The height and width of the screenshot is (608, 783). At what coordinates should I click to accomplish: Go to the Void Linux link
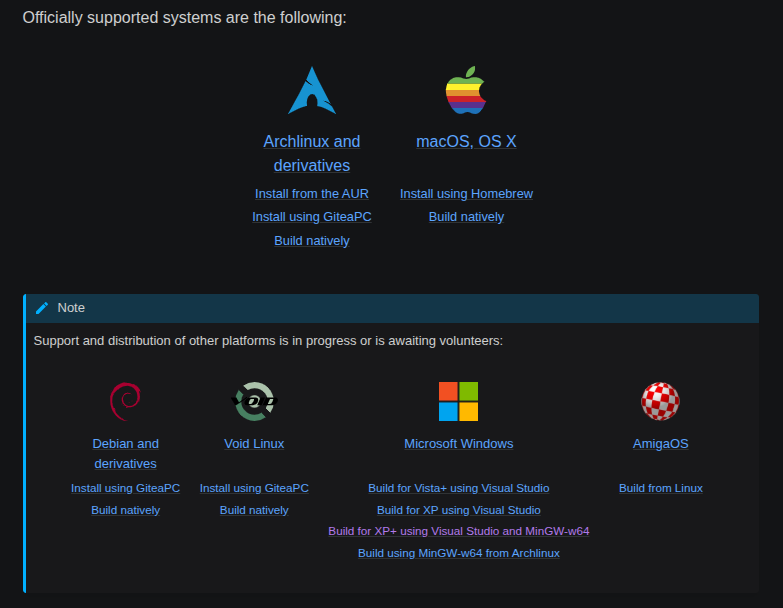click(254, 443)
